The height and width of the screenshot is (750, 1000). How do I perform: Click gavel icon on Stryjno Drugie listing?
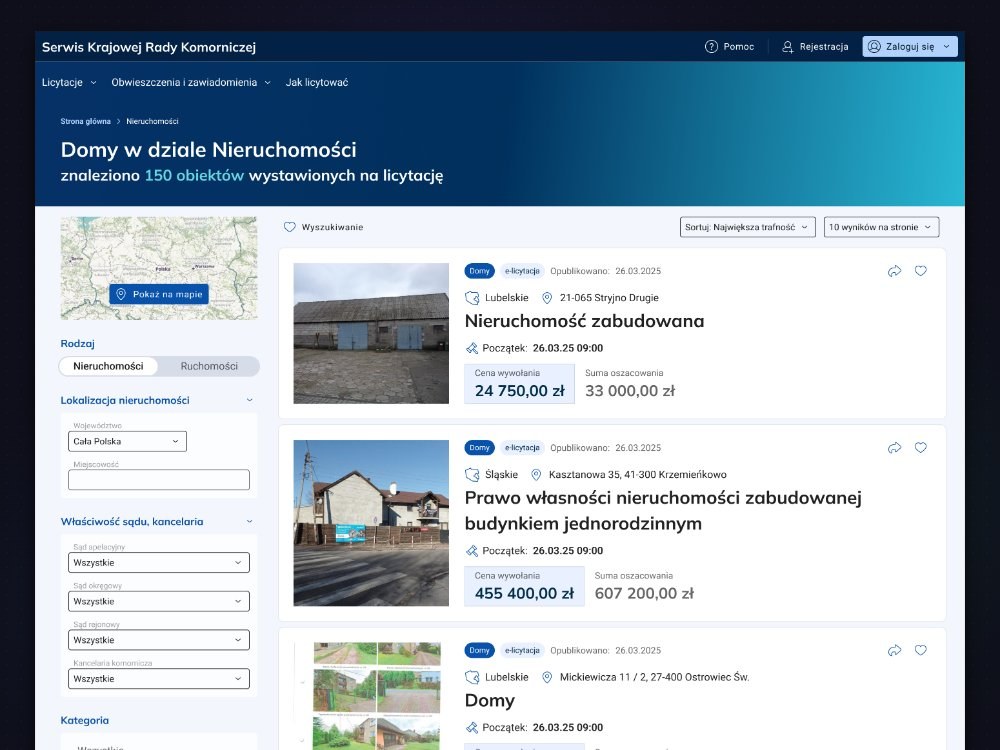pyautogui.click(x=472, y=348)
